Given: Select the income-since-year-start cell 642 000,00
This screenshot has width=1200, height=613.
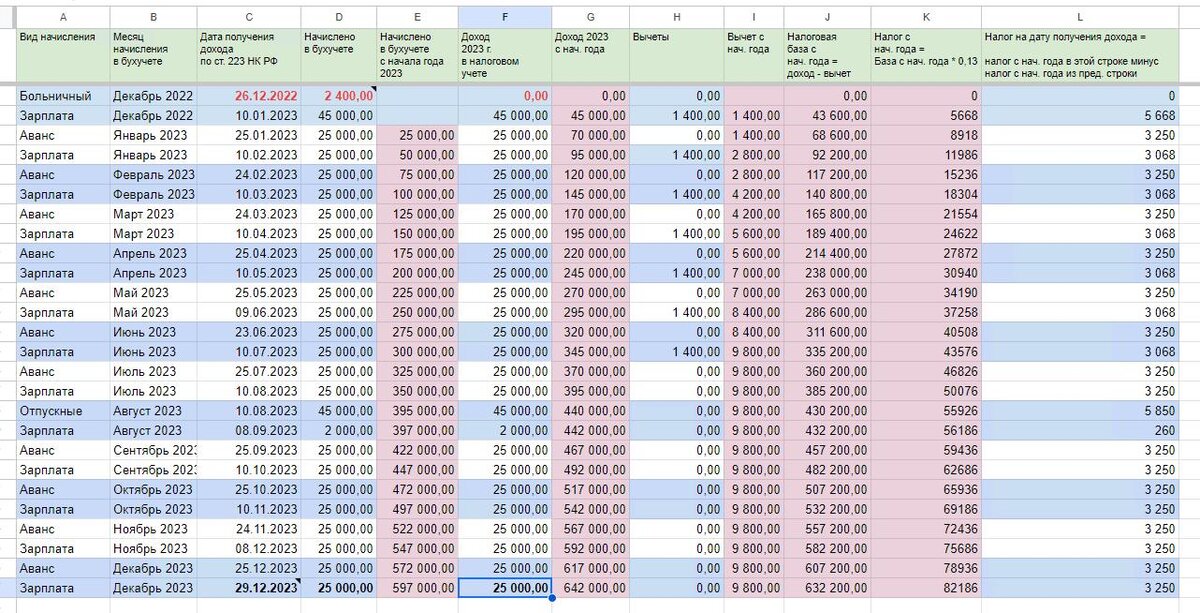Looking at the screenshot, I should tap(590, 588).
